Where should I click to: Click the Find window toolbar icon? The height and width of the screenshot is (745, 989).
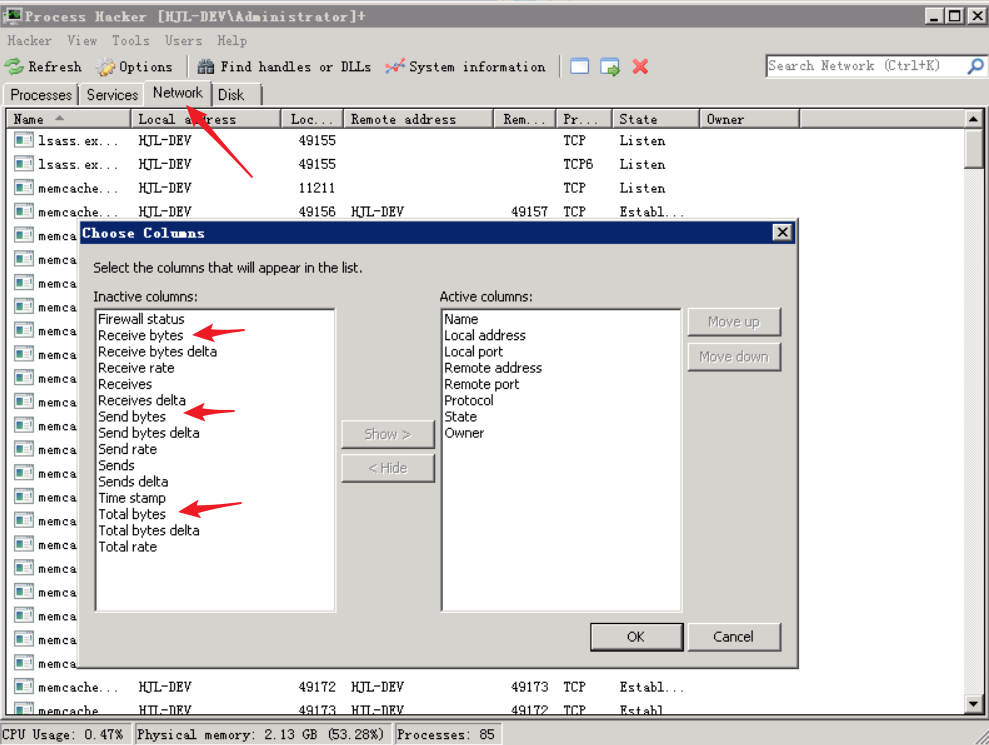click(579, 67)
